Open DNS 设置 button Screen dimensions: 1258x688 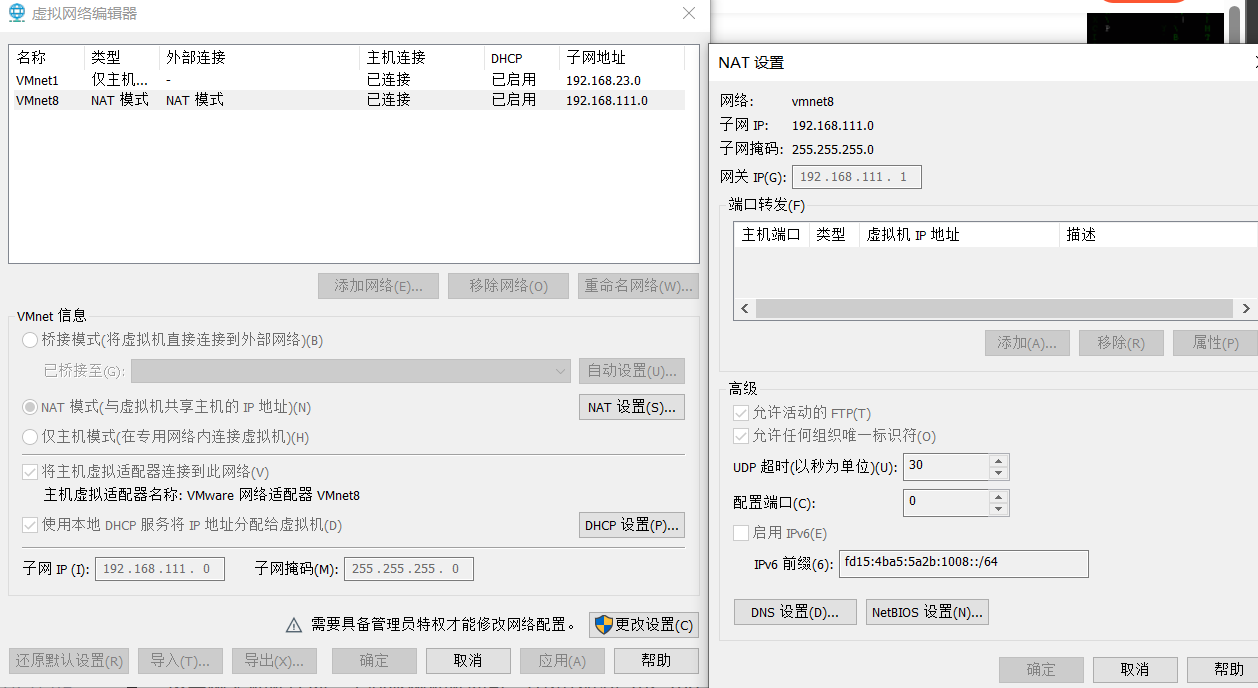794,612
